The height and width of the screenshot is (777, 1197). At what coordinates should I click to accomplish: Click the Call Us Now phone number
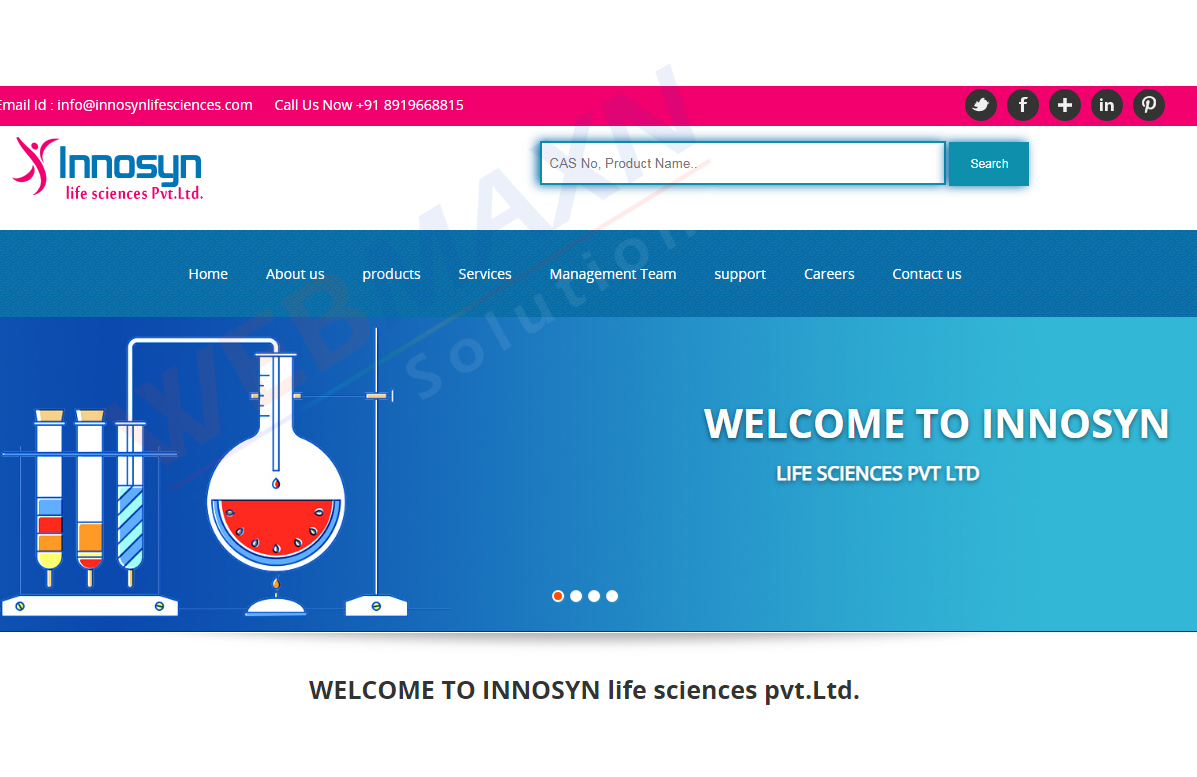click(369, 105)
